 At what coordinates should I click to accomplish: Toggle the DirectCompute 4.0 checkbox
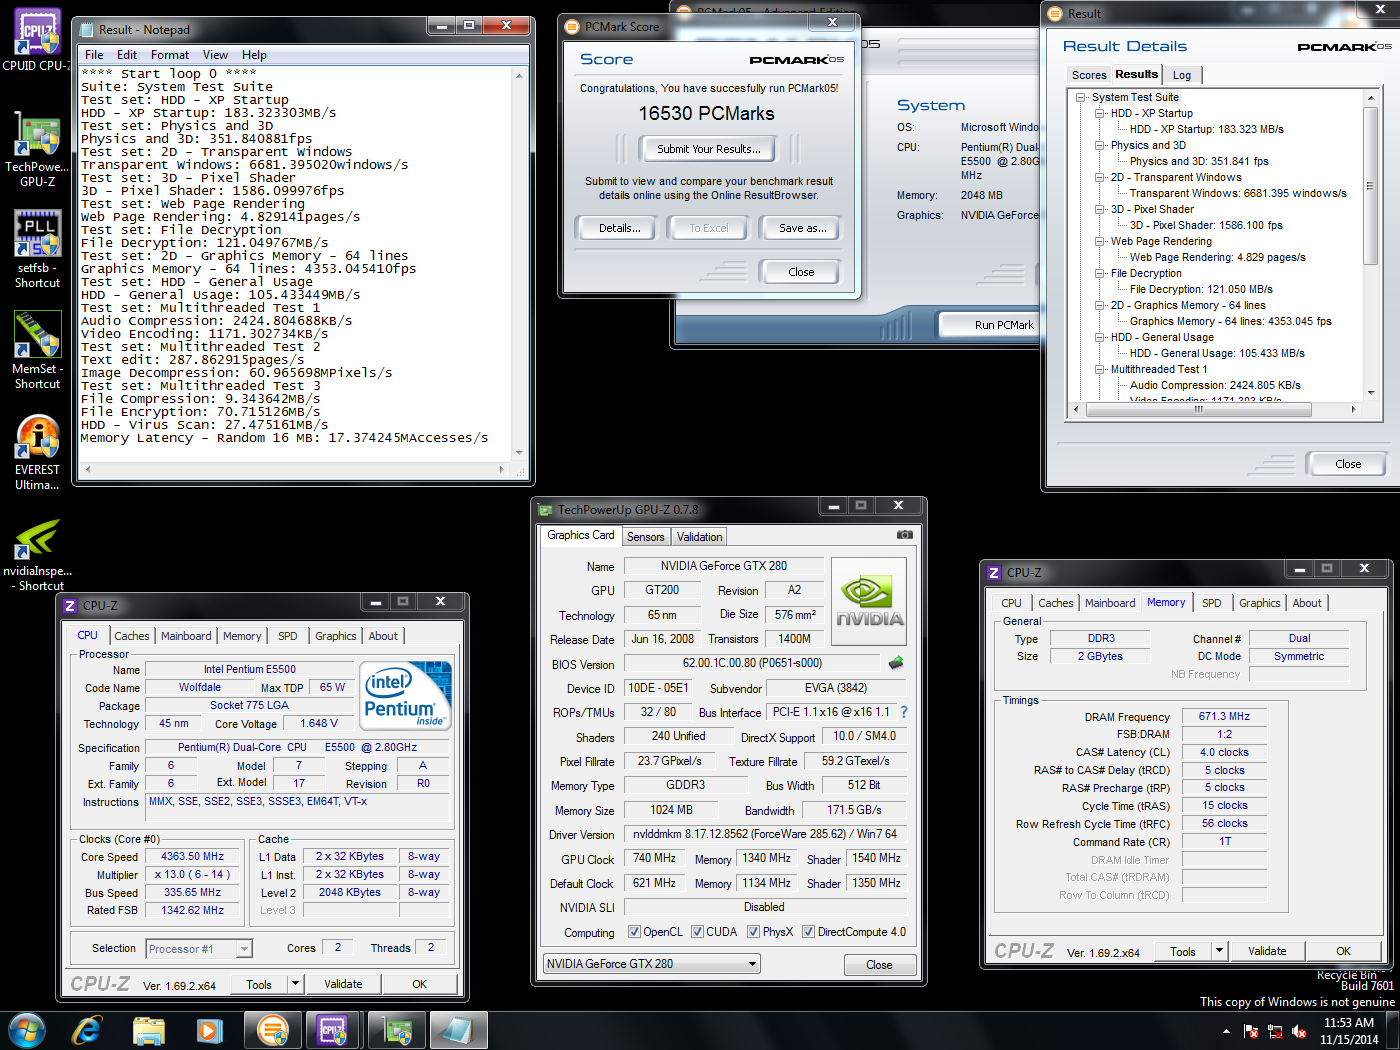[x=808, y=932]
